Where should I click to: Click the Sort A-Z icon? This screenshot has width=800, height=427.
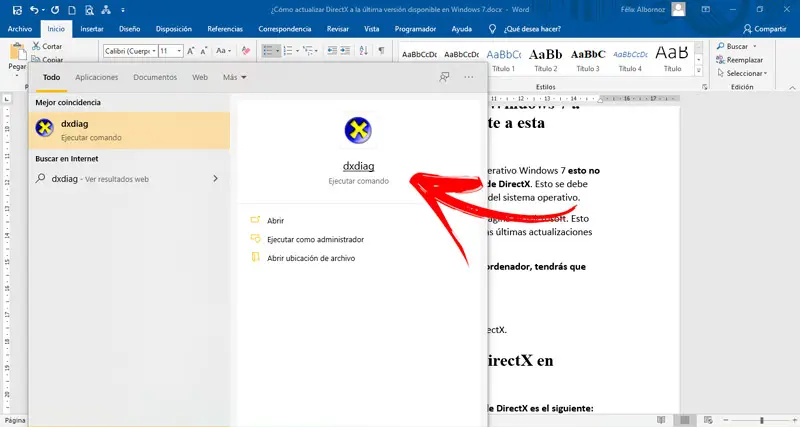click(363, 51)
